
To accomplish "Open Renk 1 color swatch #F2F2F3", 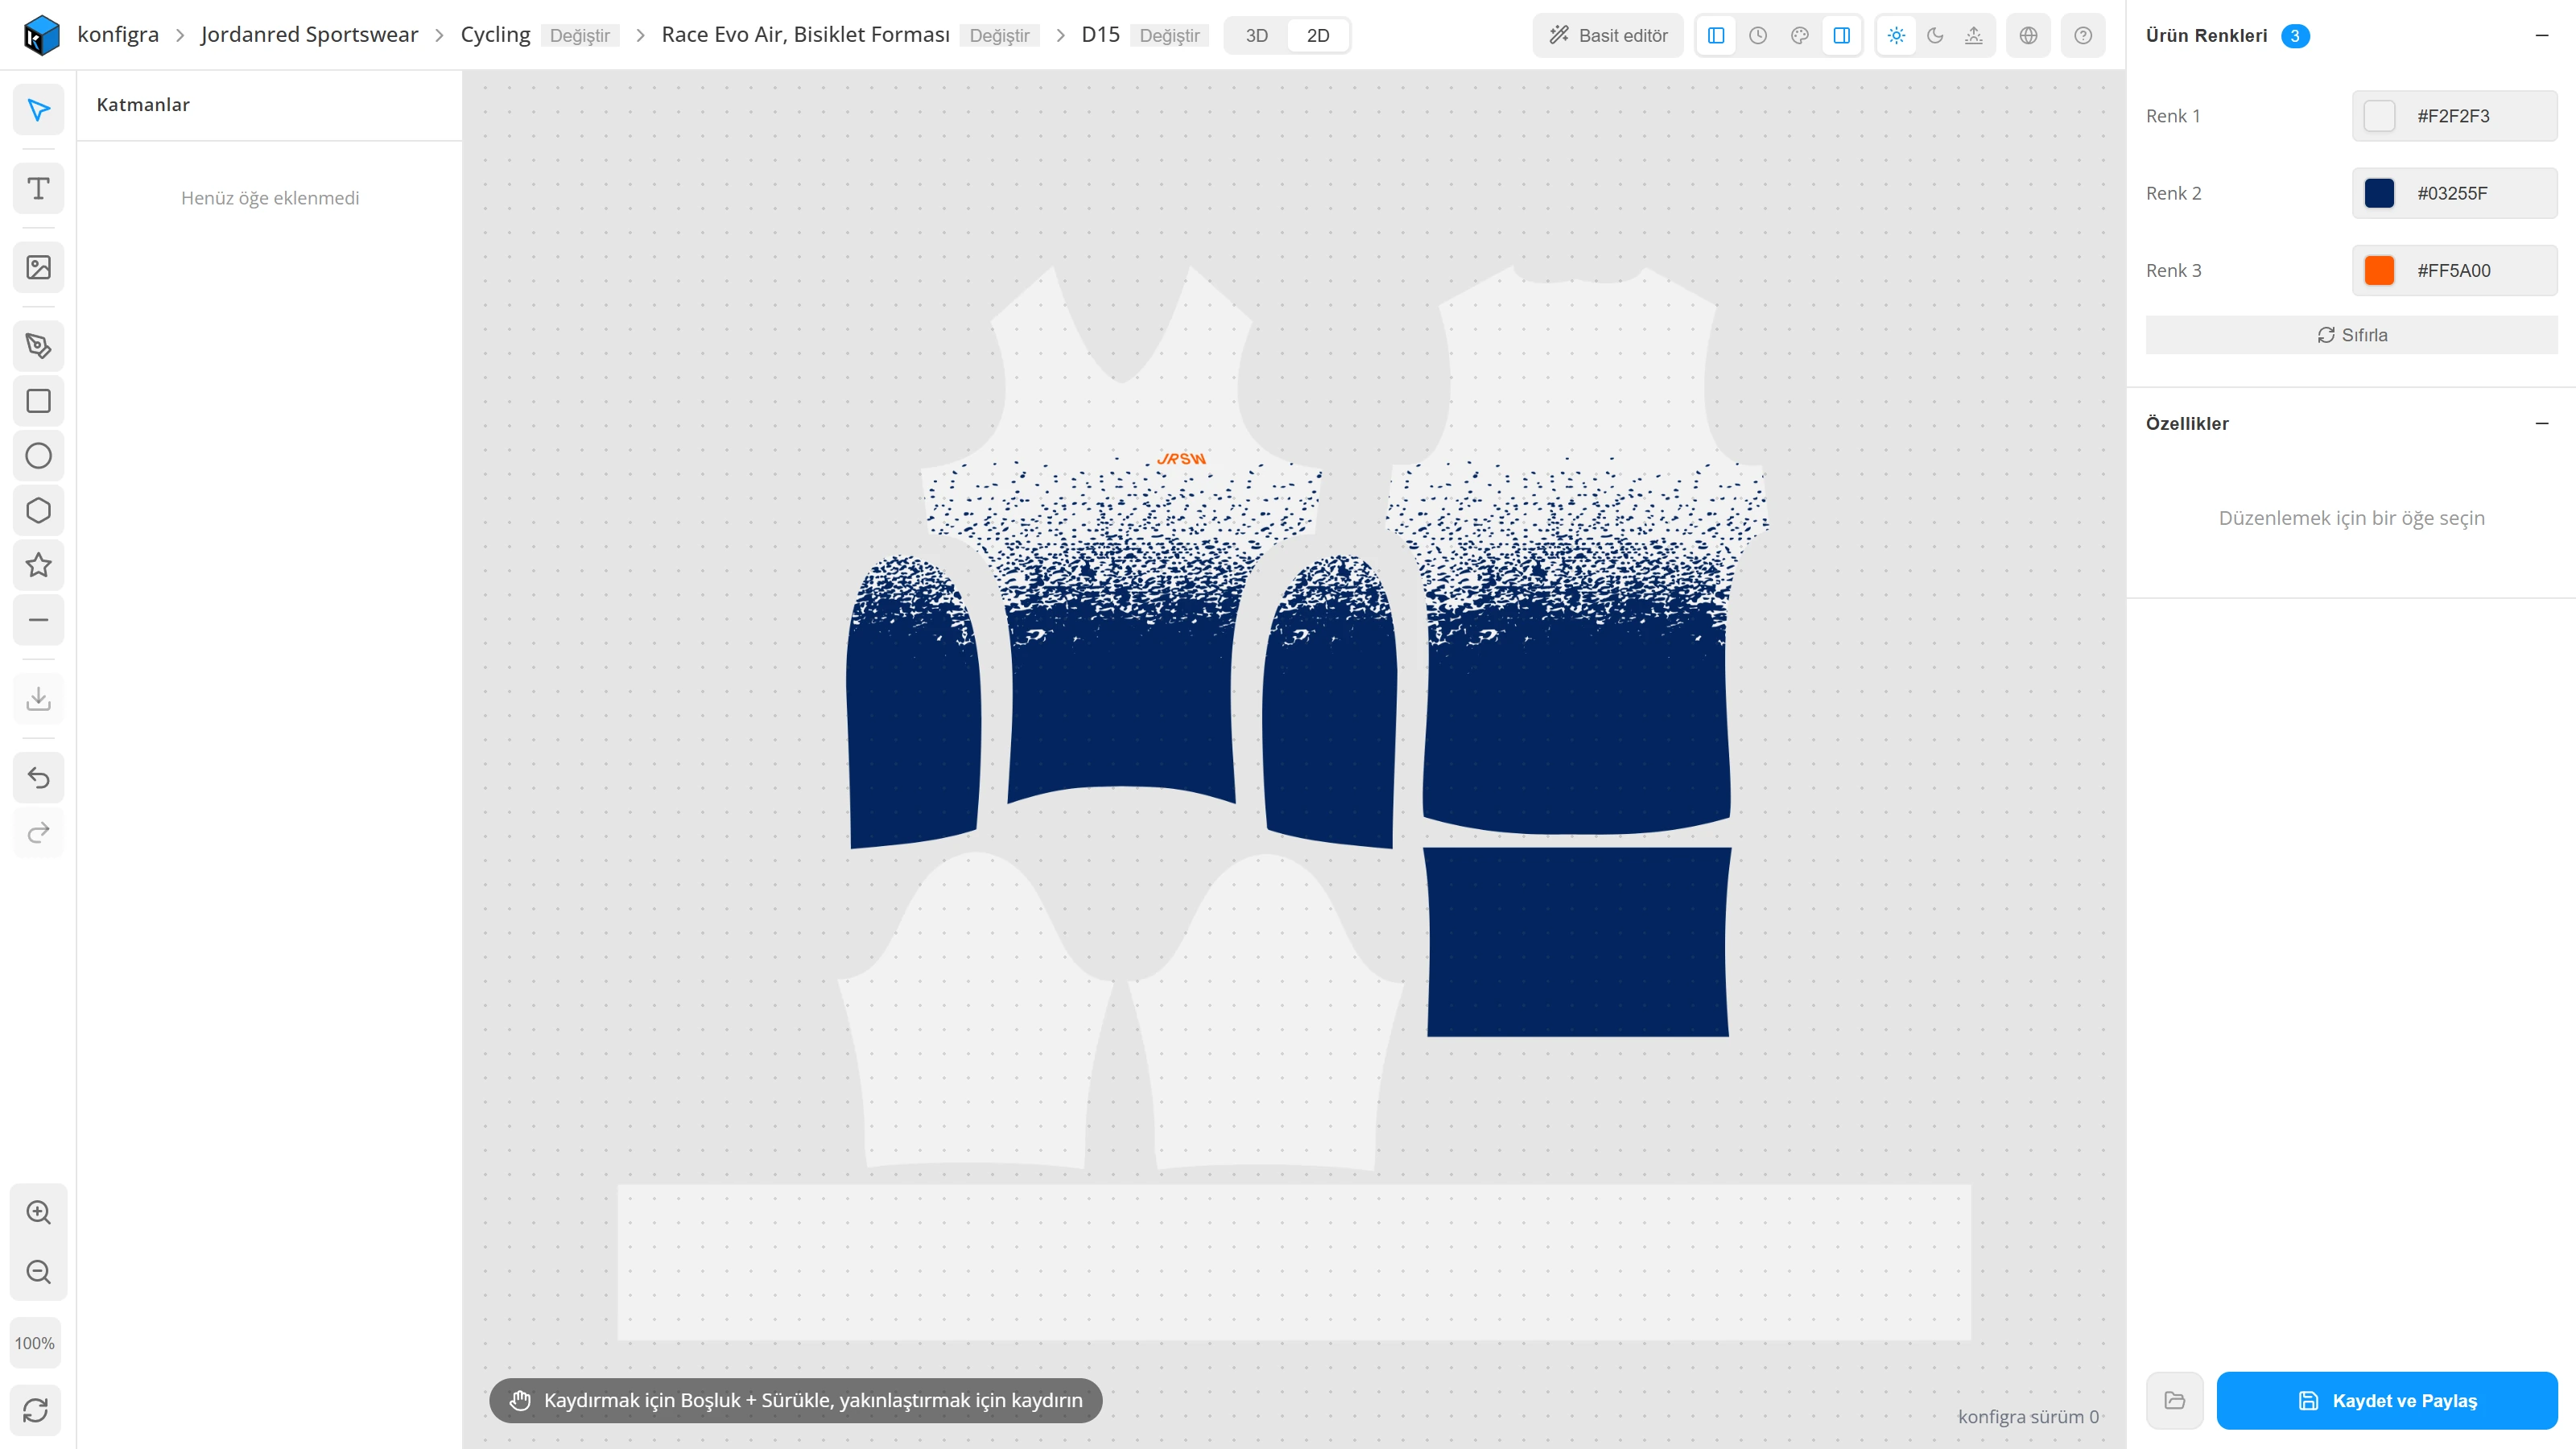I will pos(2379,116).
